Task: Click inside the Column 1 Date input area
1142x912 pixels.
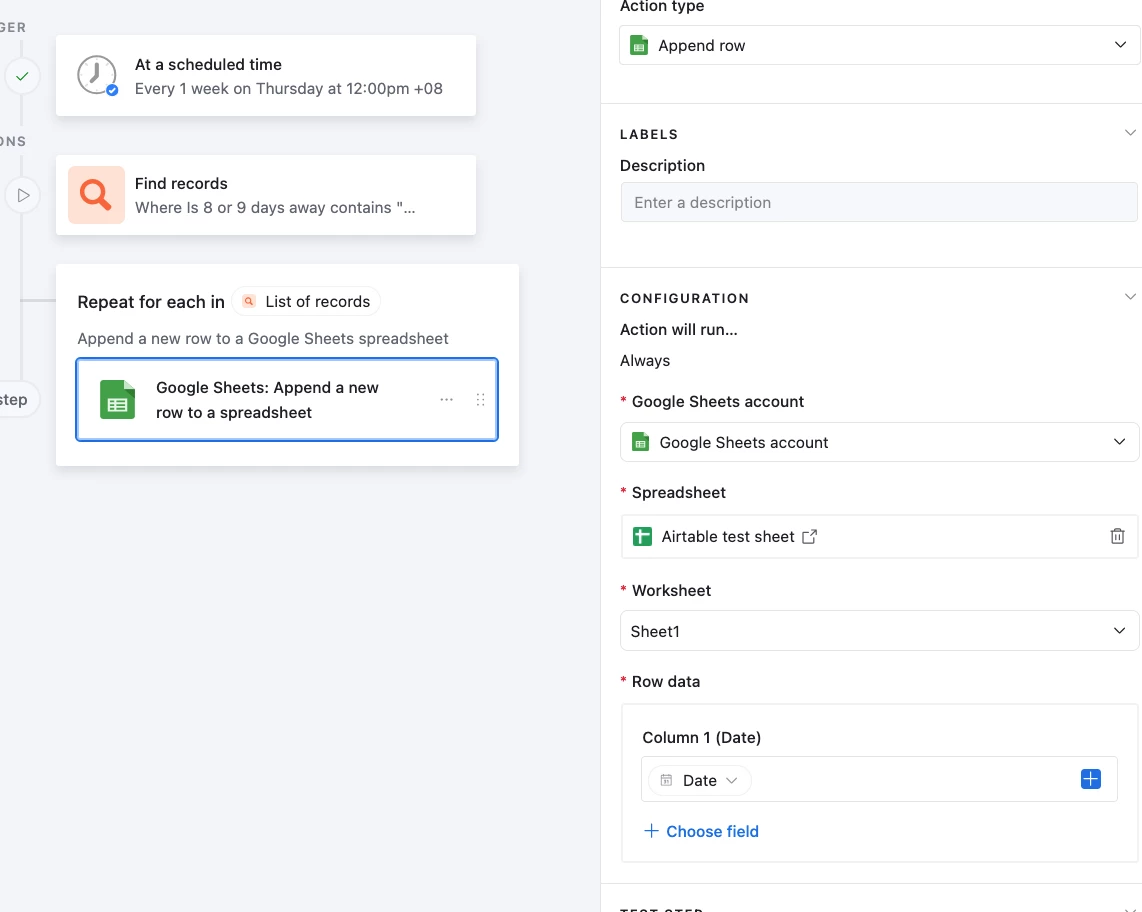Action: 878,779
